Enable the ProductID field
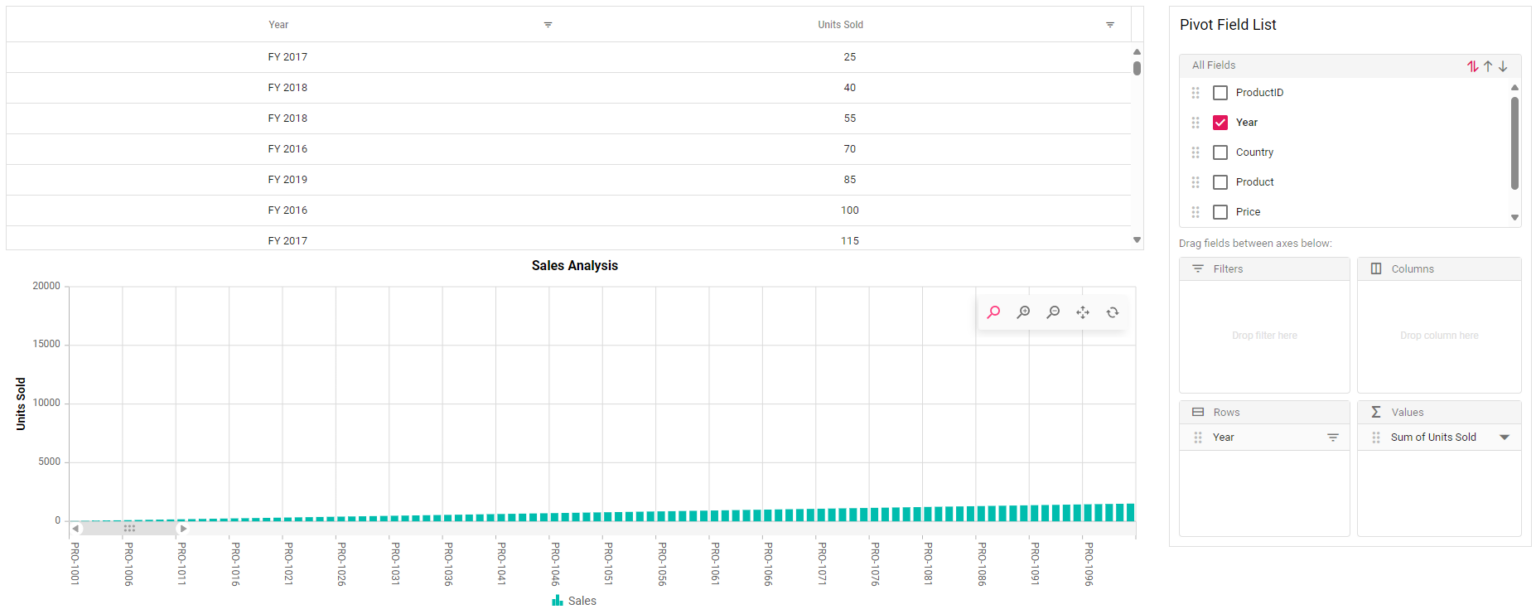 [x=1220, y=91]
